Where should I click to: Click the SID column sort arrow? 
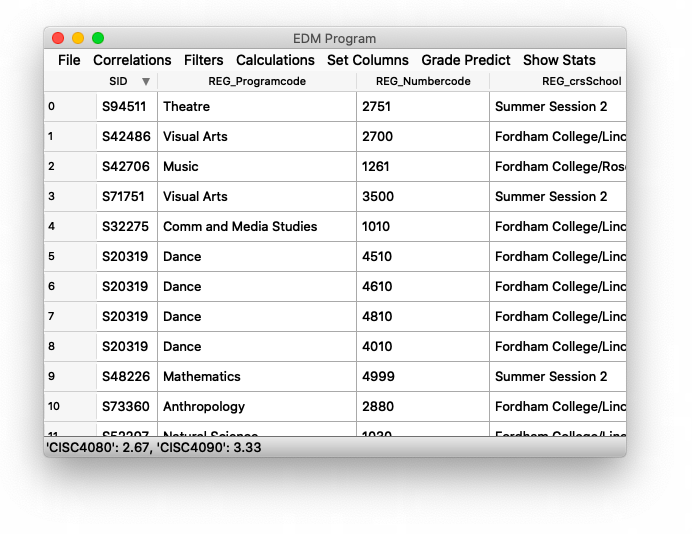pos(145,81)
